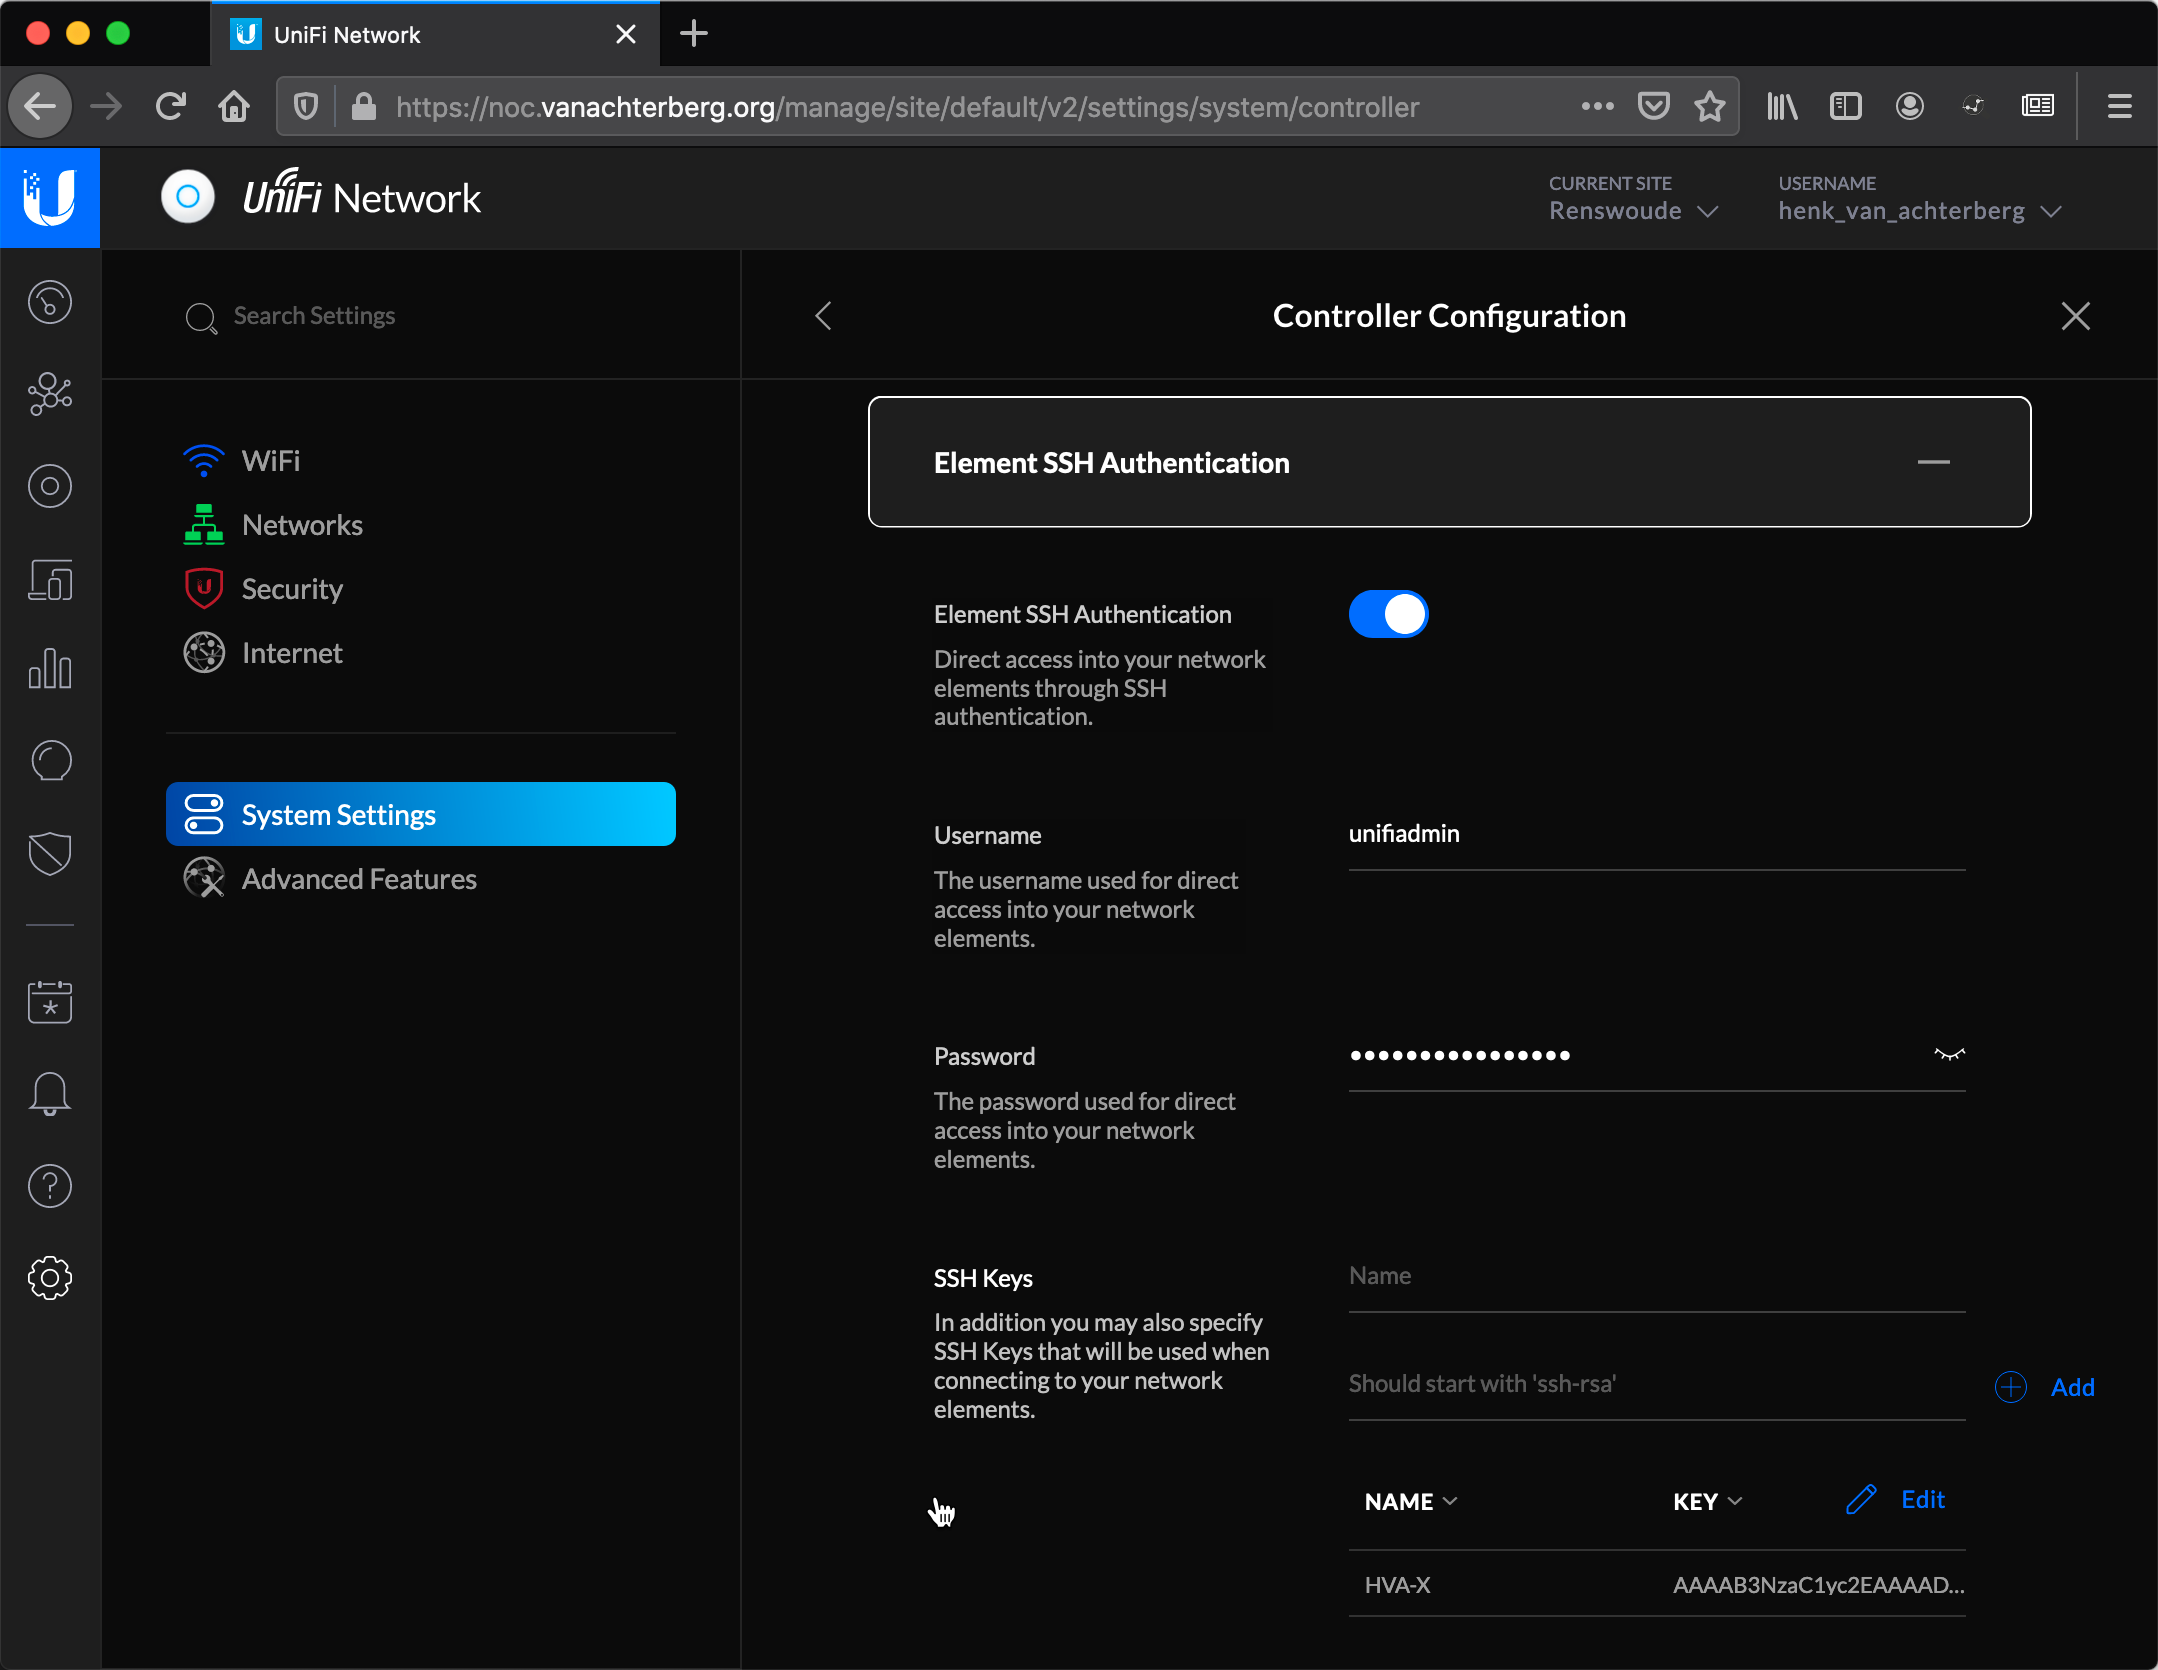Reveal the hidden password with eye icon
The image size is (2158, 1670).
click(1948, 1053)
